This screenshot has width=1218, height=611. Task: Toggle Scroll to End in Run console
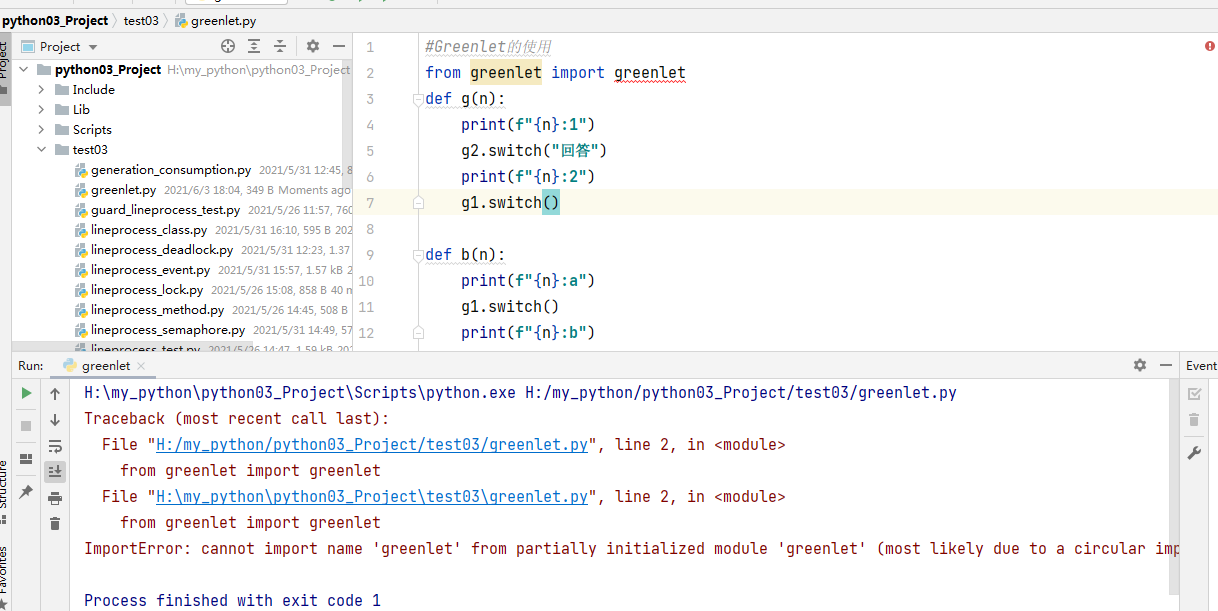55,472
